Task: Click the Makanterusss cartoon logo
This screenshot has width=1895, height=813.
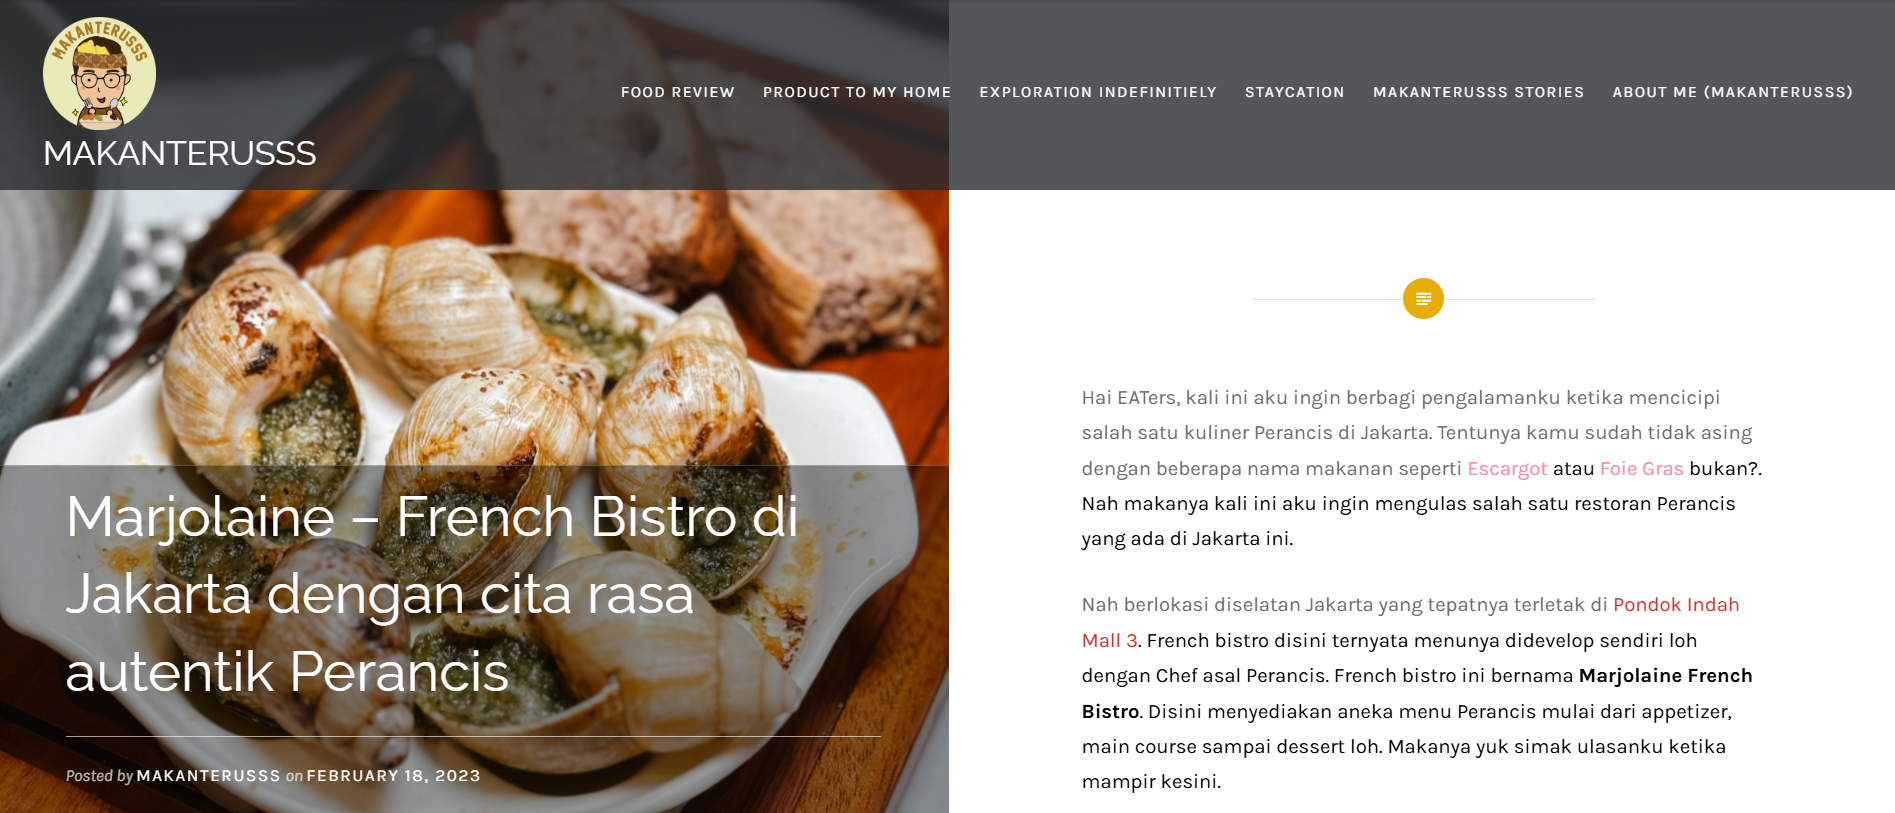Action: click(99, 74)
